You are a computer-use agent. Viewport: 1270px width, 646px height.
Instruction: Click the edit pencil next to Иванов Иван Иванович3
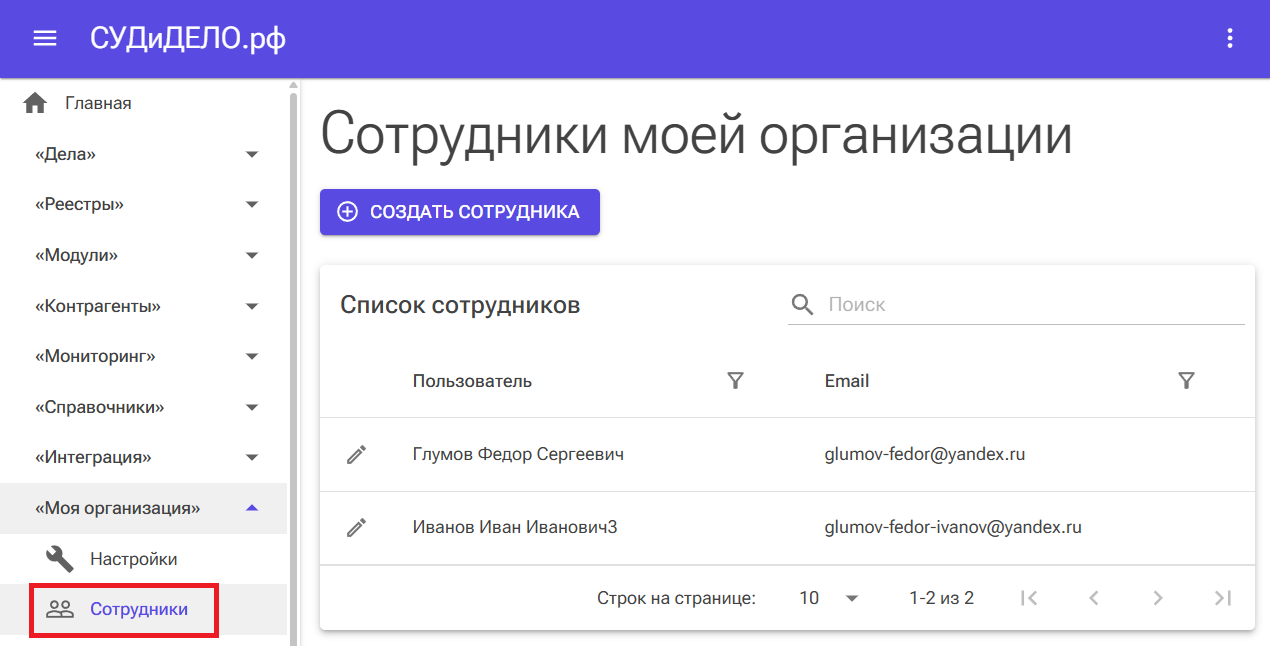click(x=356, y=527)
